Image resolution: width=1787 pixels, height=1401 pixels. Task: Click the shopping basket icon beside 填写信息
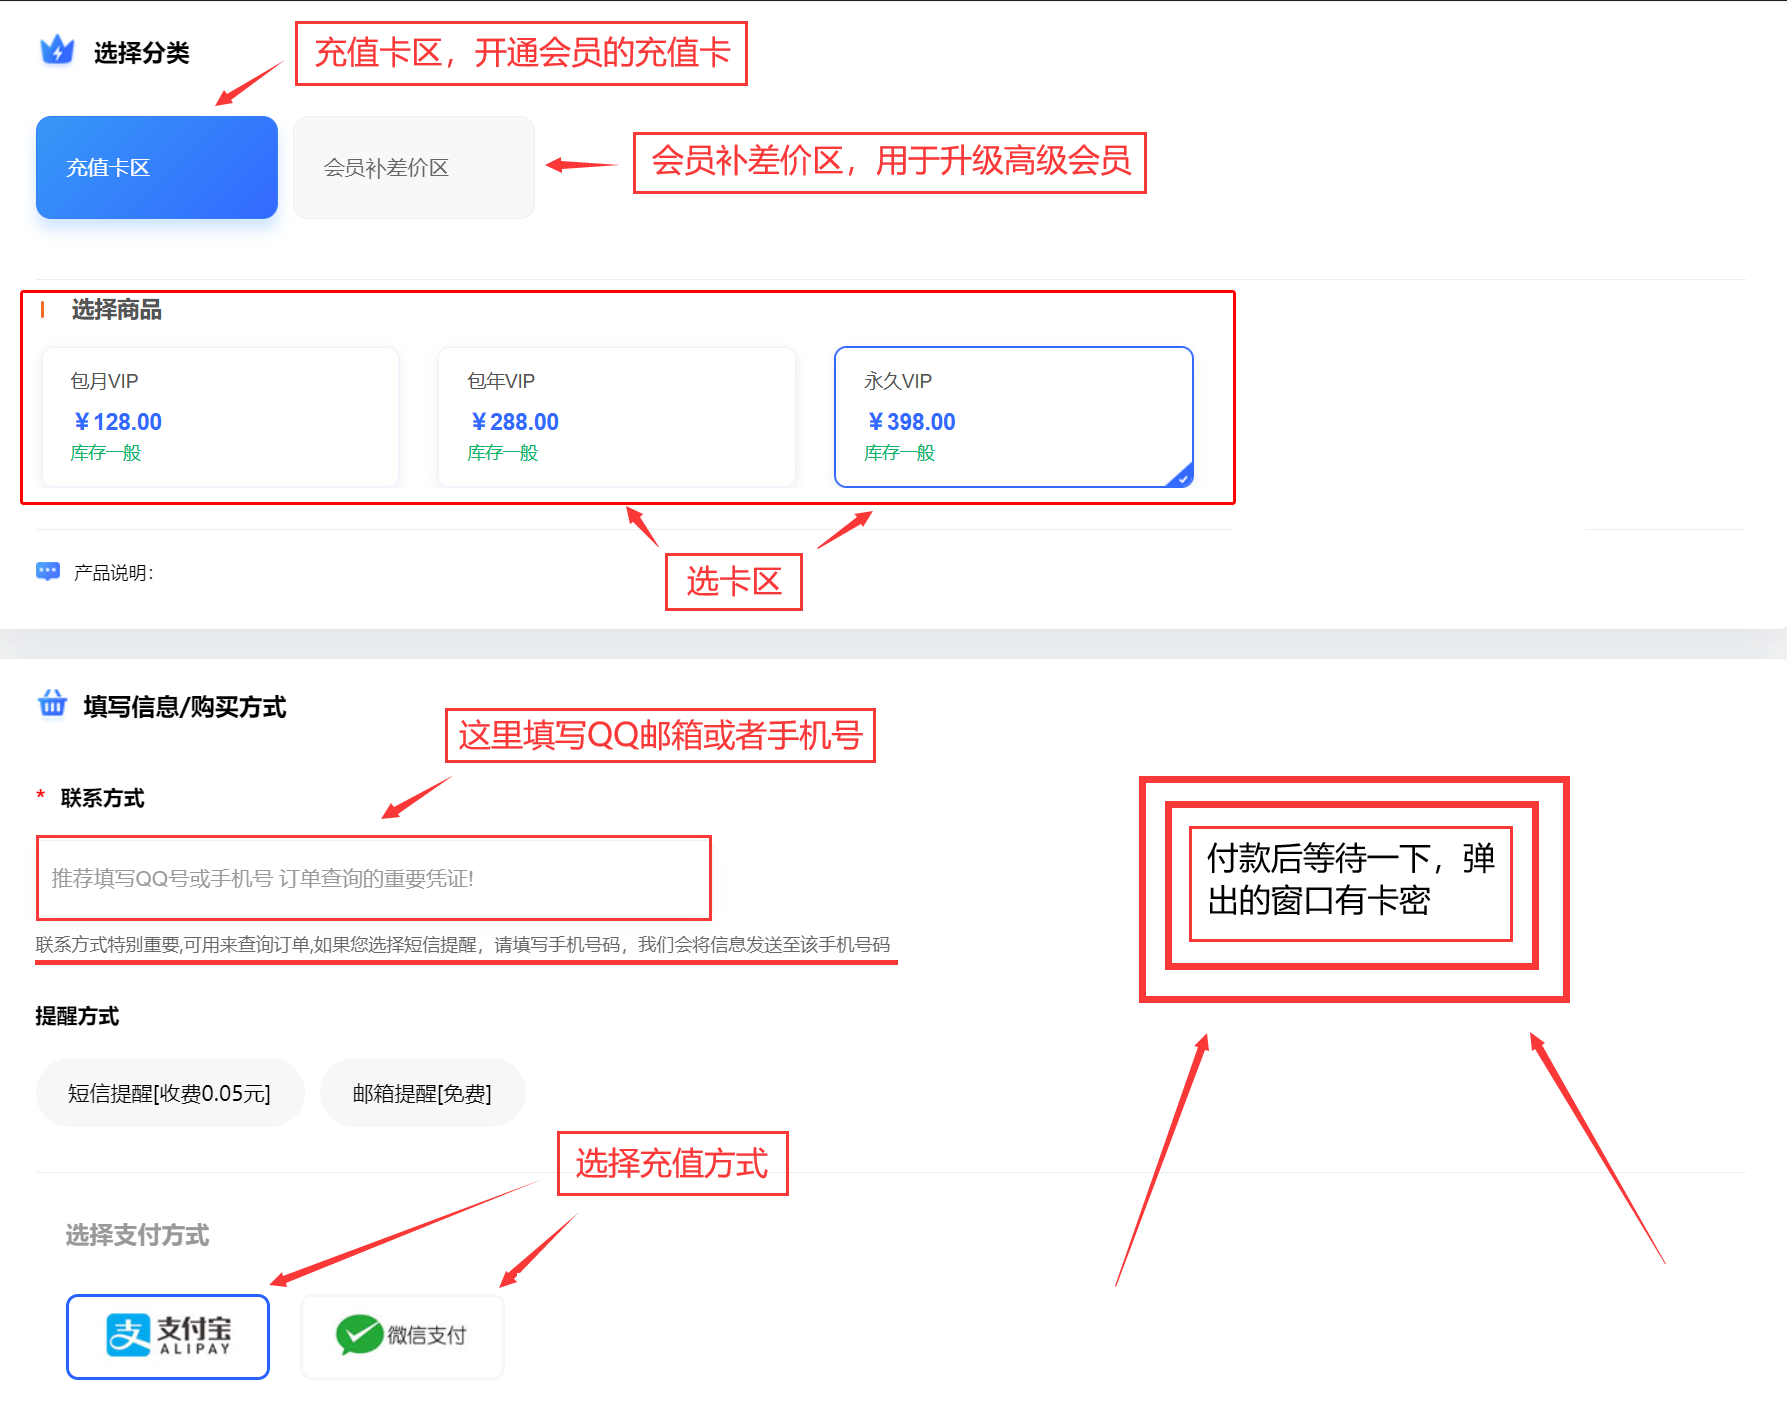point(53,704)
